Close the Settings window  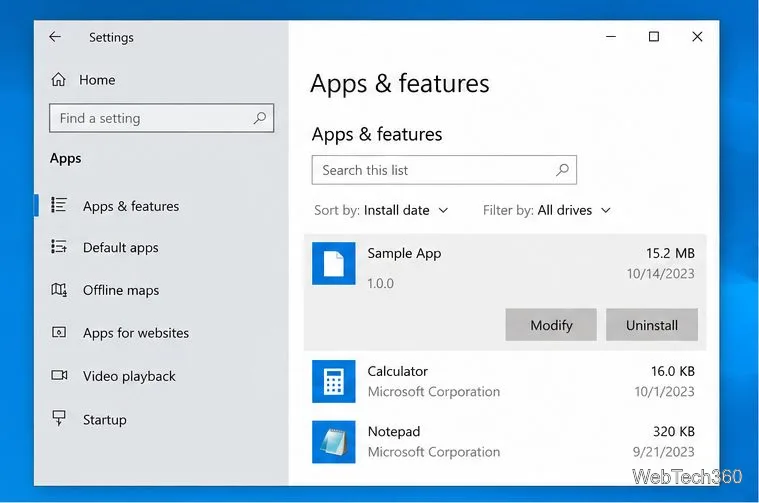(x=697, y=37)
